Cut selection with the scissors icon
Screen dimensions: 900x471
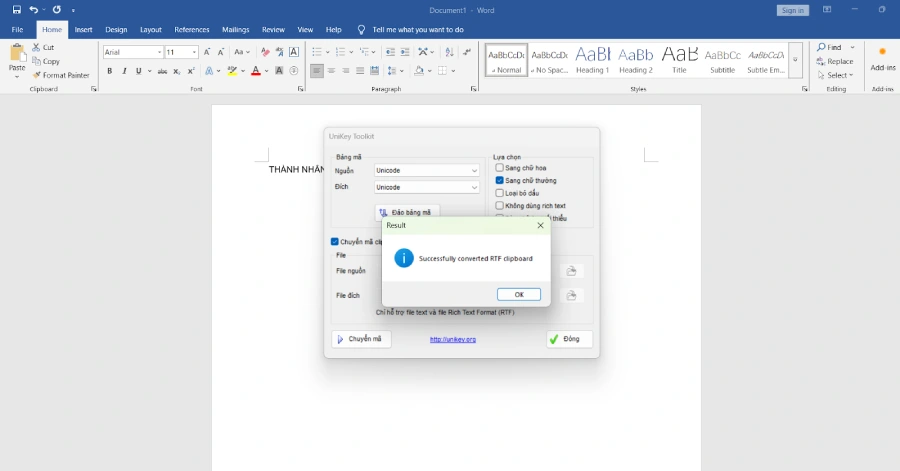(x=36, y=47)
